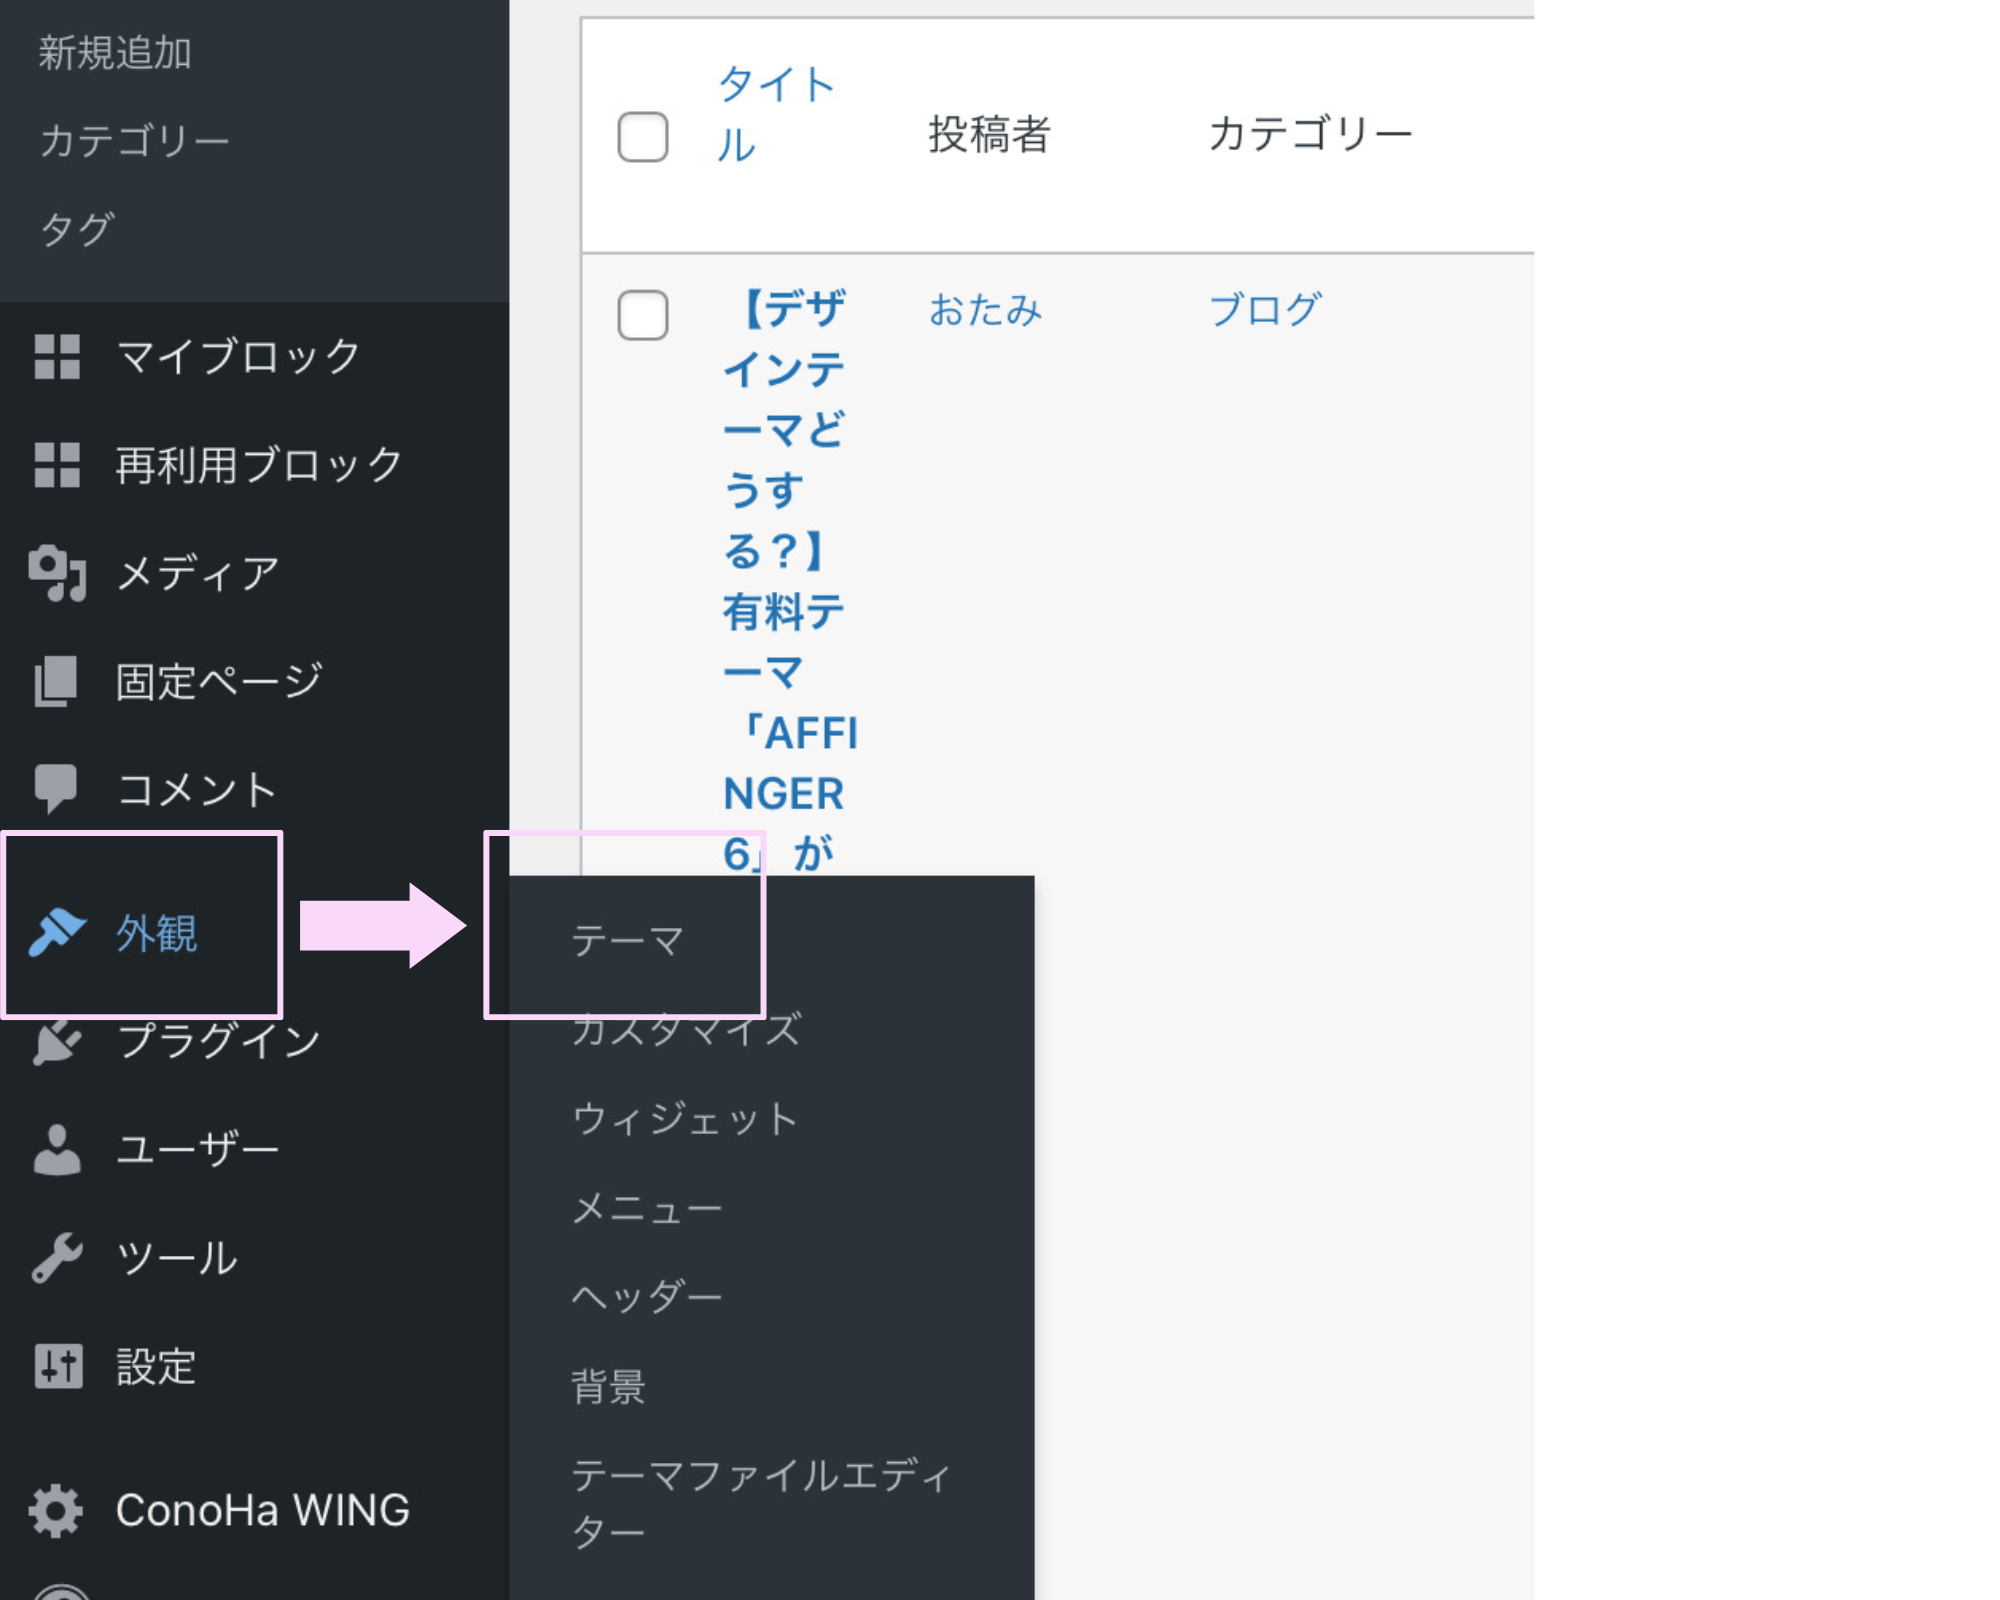2000x1600 pixels.
Task: Click the Users person icon
Action: coord(57,1149)
